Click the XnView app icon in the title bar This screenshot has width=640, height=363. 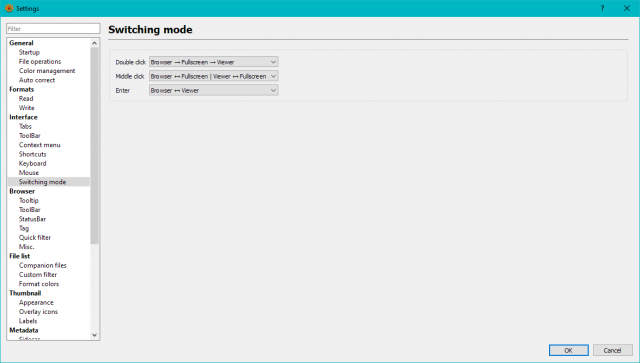[9, 8]
